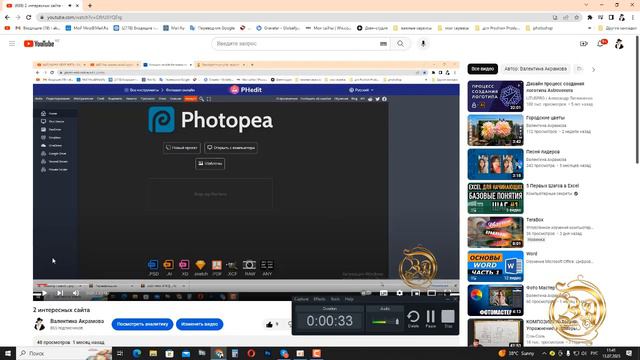640x360 pixels.
Task: Go to the YouTube home logo
Action: click(39, 44)
